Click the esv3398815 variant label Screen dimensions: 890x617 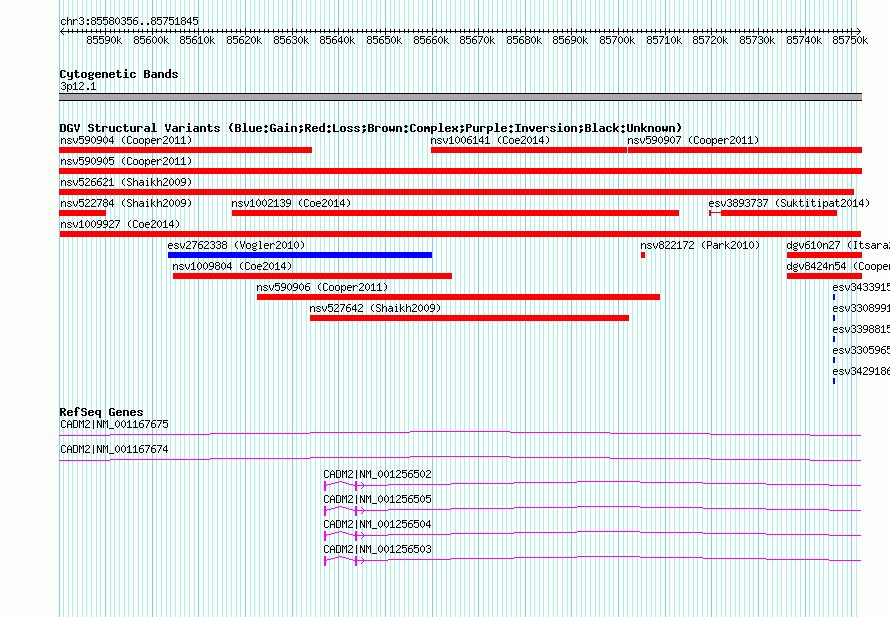(x=861, y=329)
